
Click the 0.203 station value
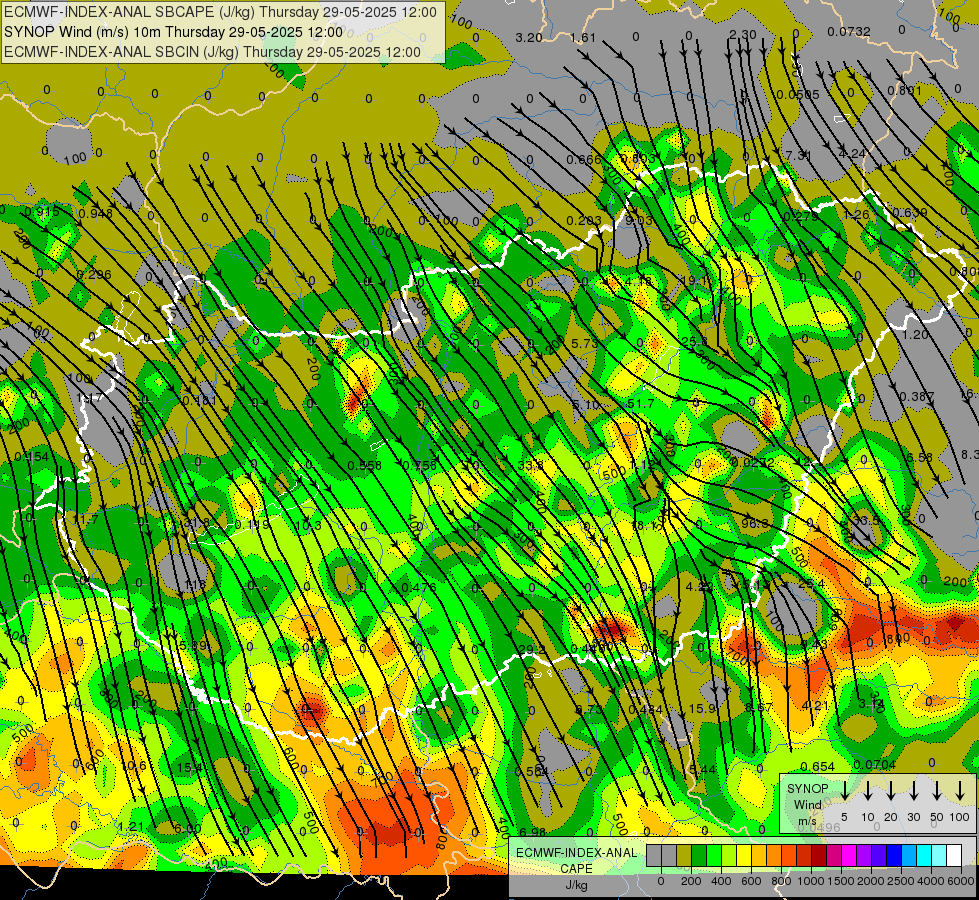tap(584, 220)
